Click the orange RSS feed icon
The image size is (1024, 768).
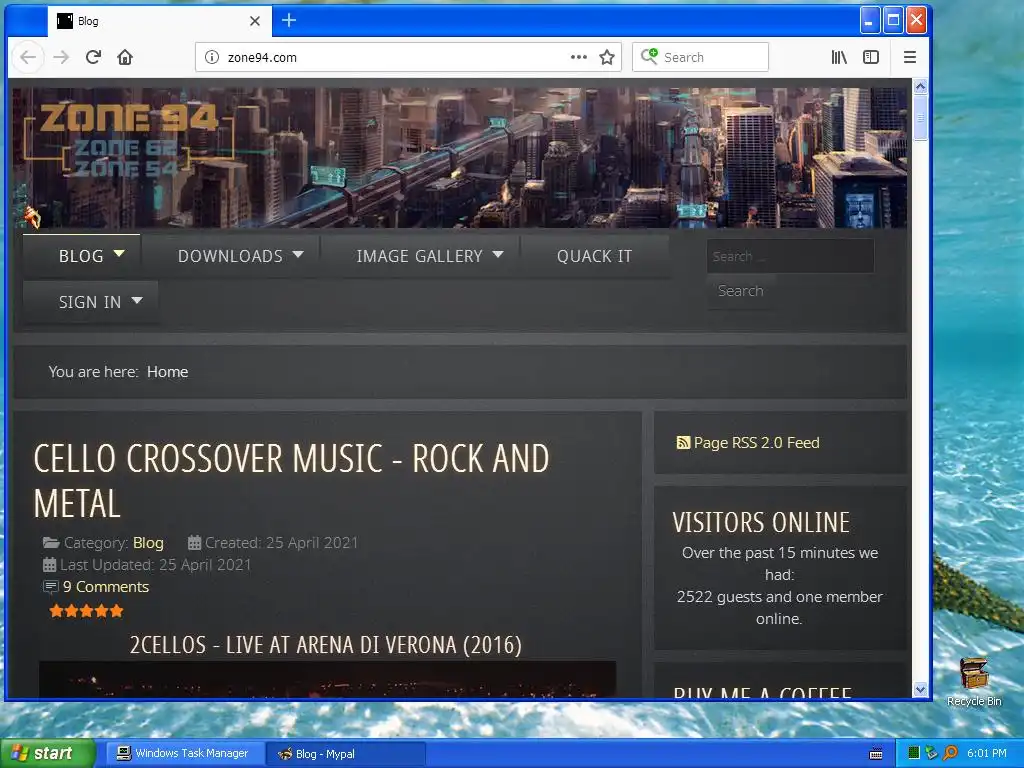point(683,443)
